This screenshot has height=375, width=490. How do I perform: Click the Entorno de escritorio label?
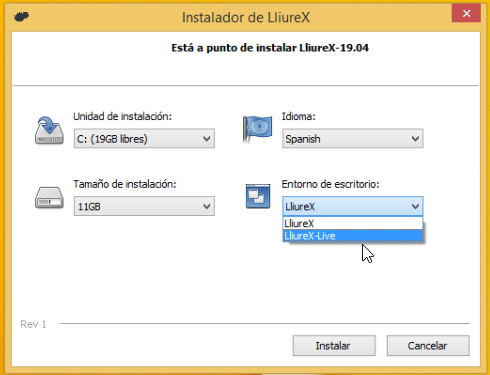[x=330, y=184]
